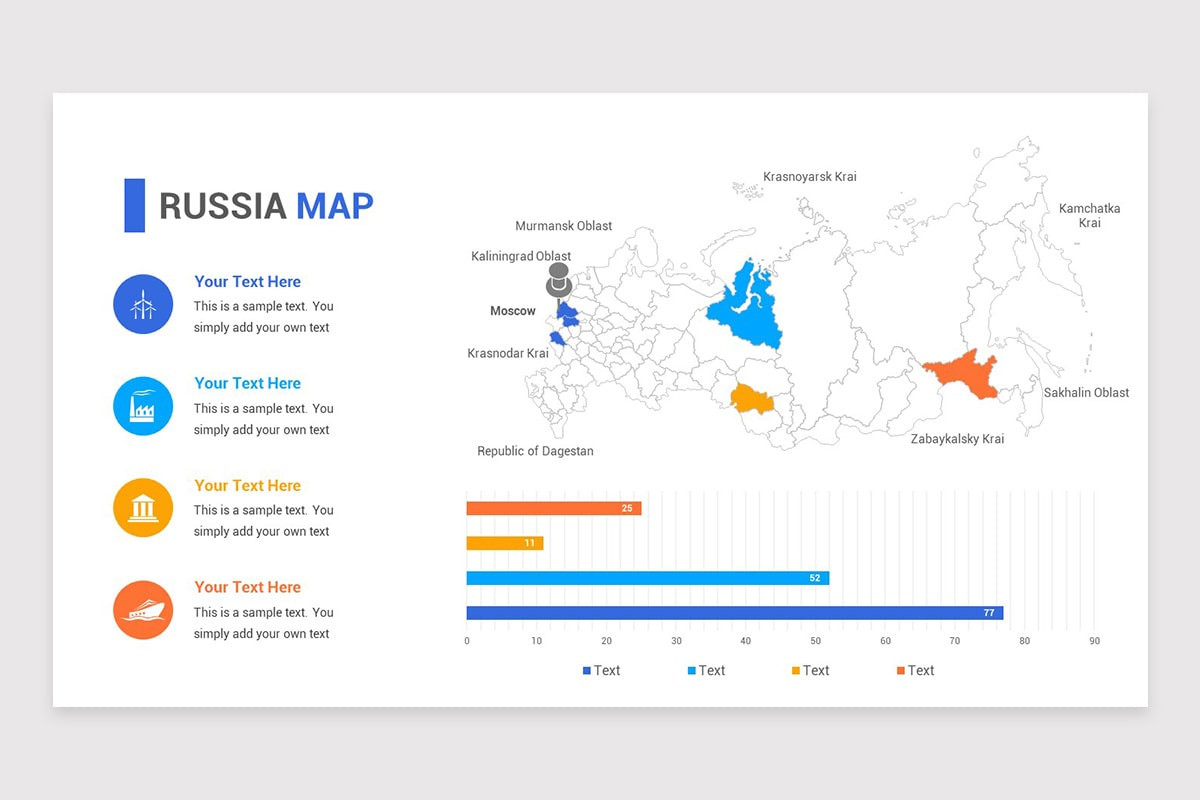1200x800 pixels.
Task: Select the blue 'Your Text Here' heading
Action: click(247, 282)
